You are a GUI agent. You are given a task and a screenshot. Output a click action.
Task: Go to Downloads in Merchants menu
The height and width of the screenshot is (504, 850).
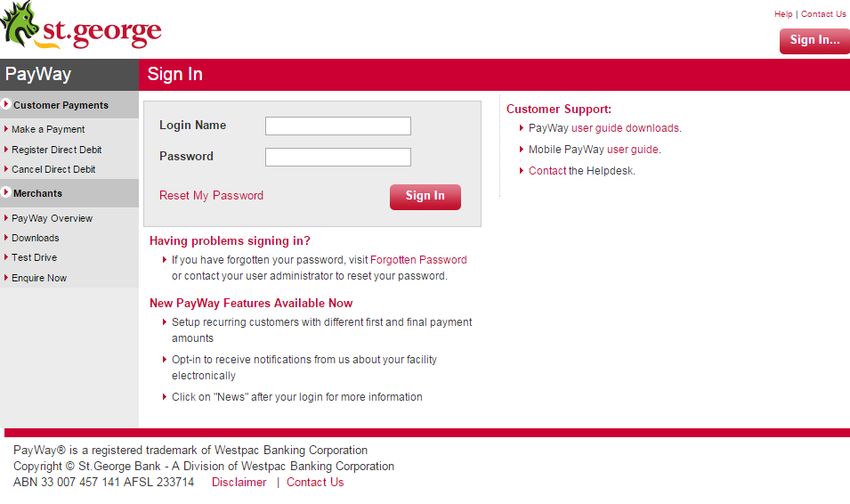pyautogui.click(x=35, y=238)
